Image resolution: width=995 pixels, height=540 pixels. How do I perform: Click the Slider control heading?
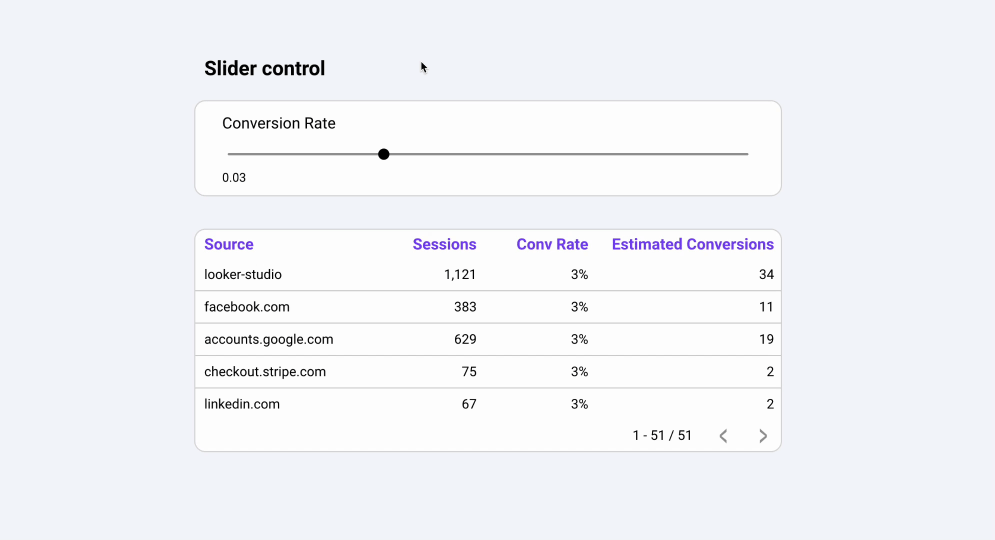[x=265, y=69]
